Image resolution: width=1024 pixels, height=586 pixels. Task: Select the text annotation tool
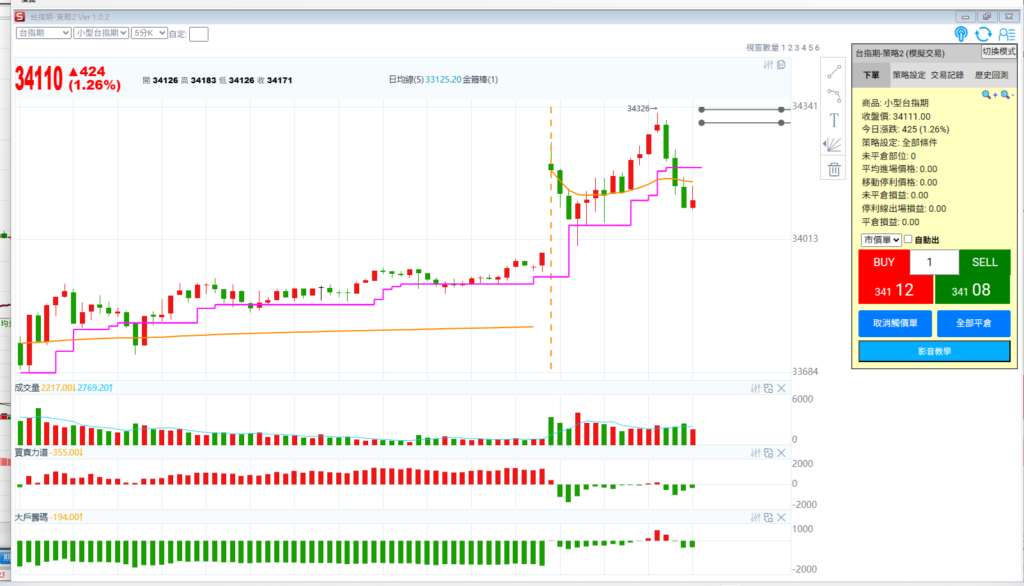pos(834,119)
